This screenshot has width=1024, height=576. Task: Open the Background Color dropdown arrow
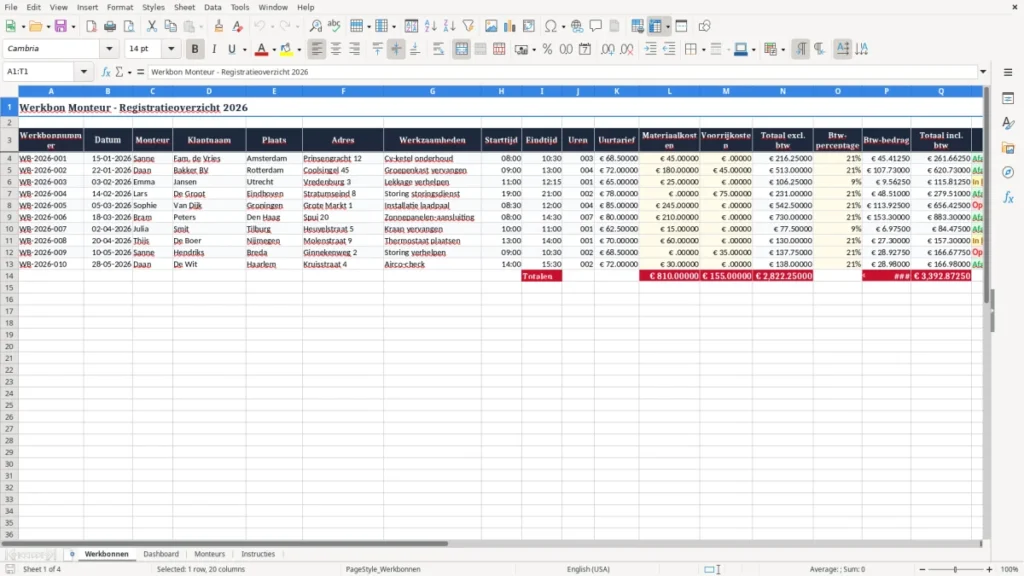[x=299, y=50]
